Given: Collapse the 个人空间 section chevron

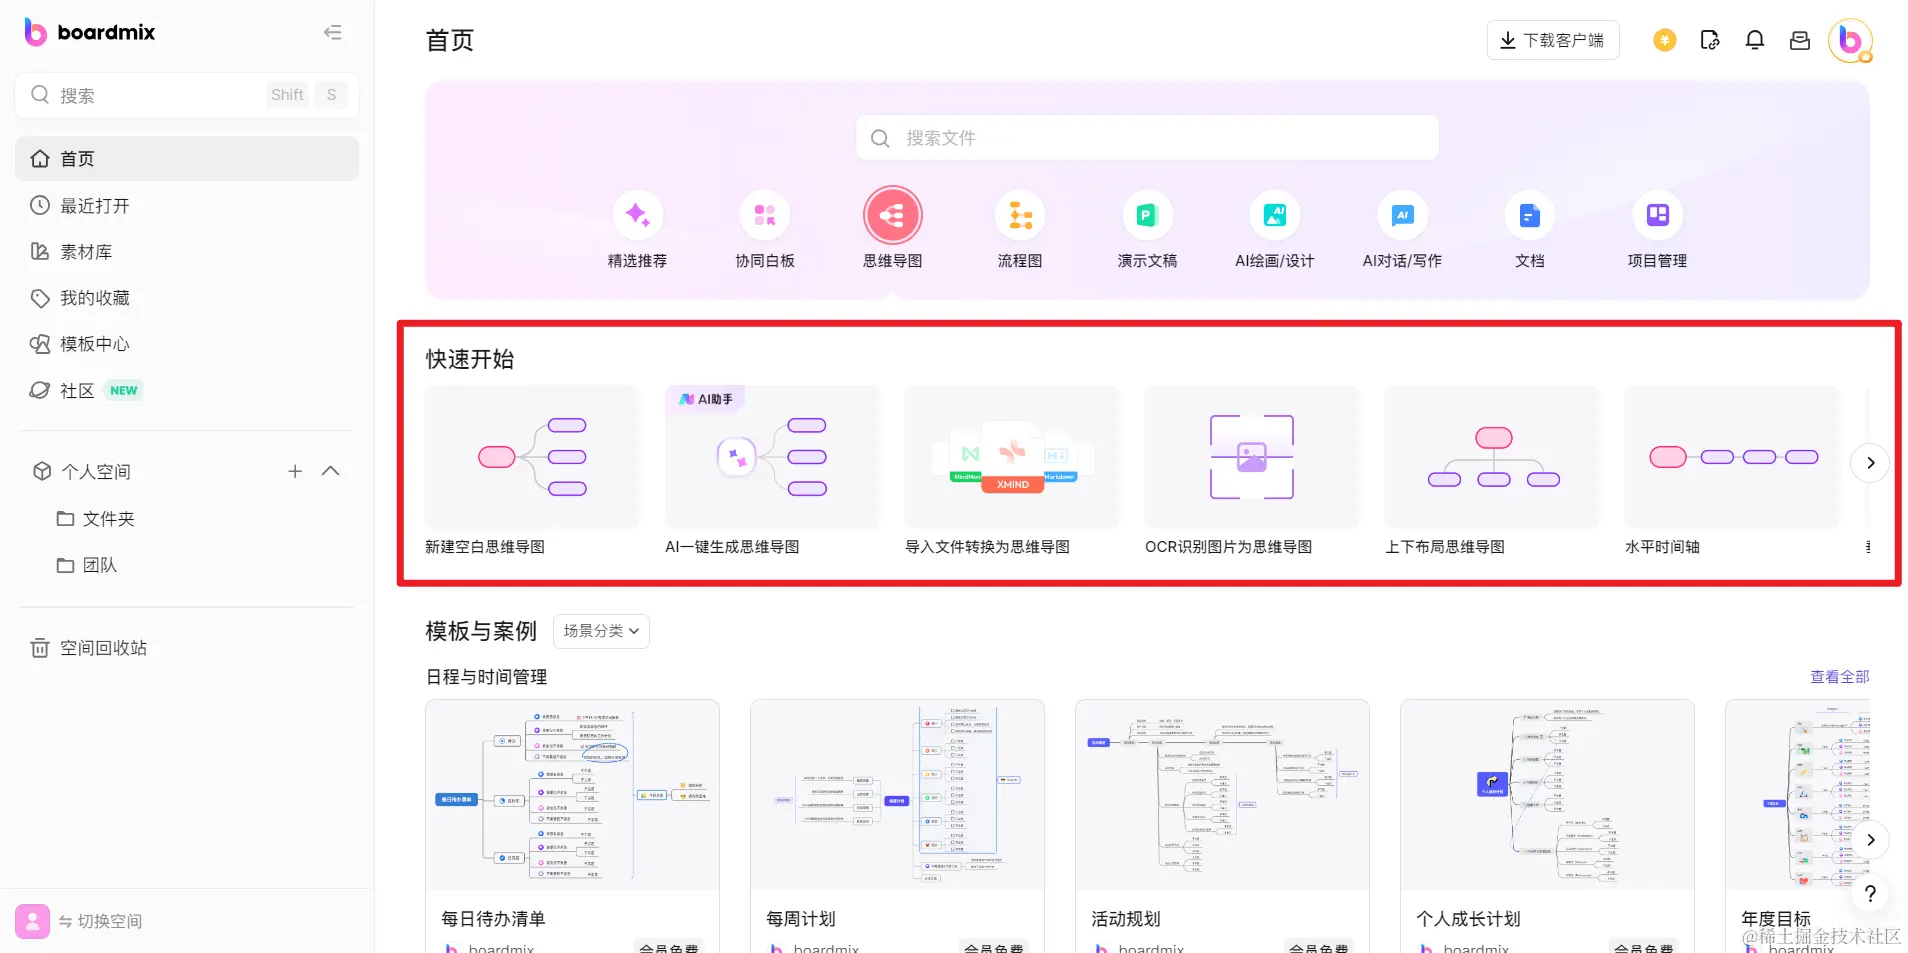Looking at the screenshot, I should (x=330, y=471).
